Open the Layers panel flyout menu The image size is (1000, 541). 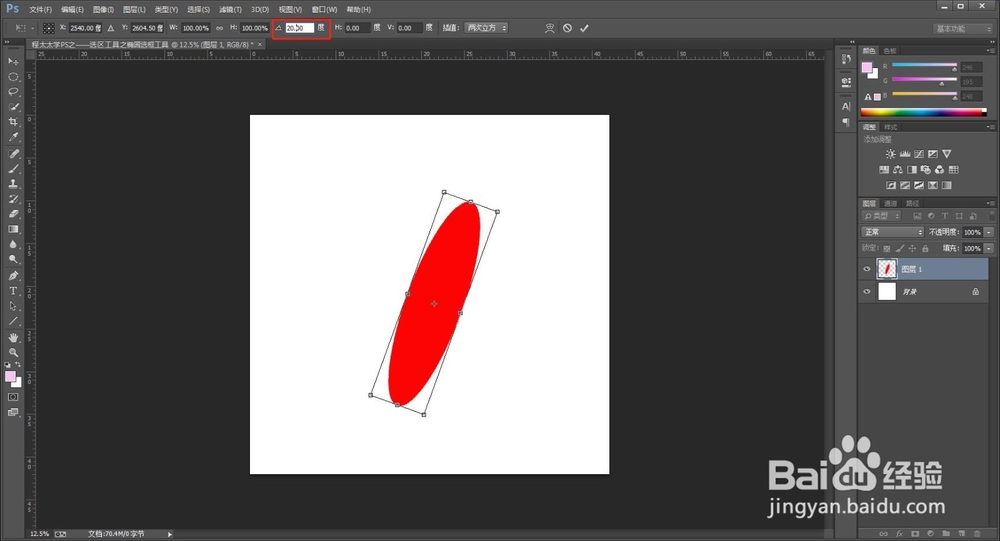[990, 203]
